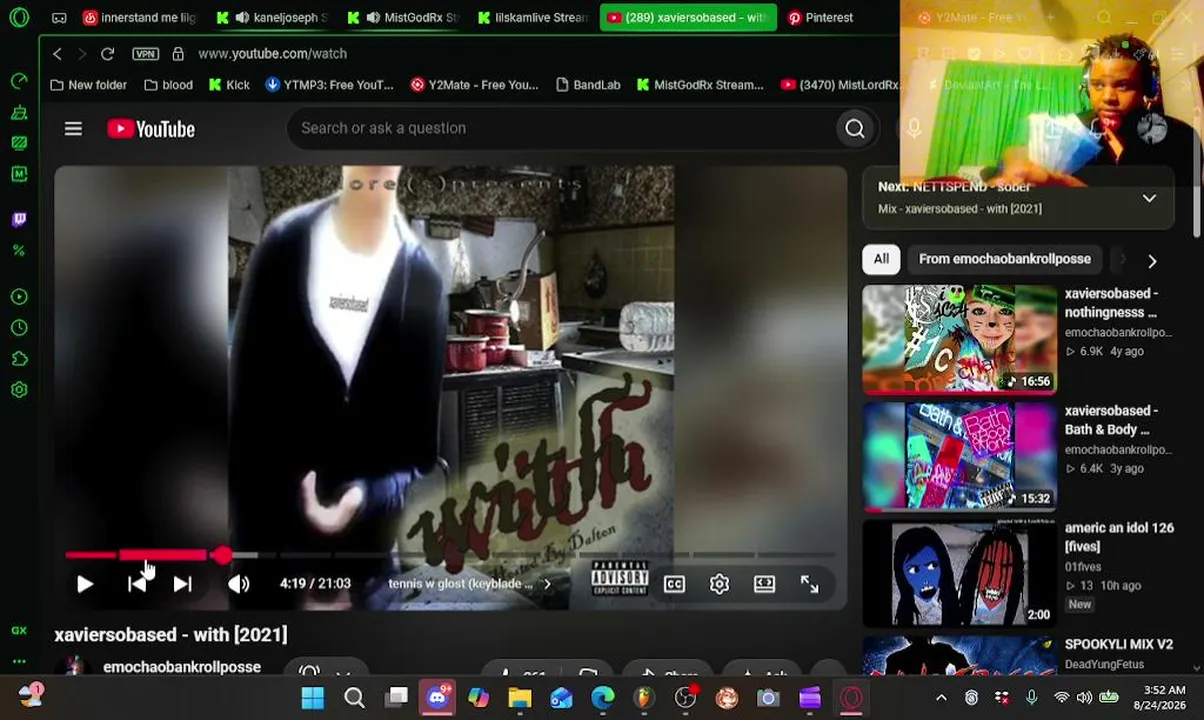Open xaviersobased nothingness video thumbnail
This screenshot has height=720, width=1204.
coord(959,339)
